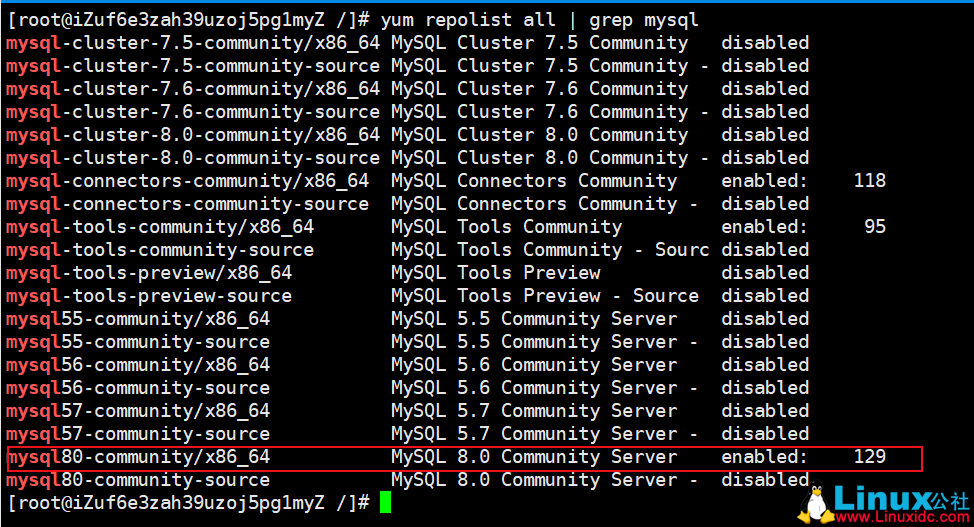
Task: Select 'mysql-cluster-7.6-community/x86_64' repo id
Action: pyautogui.click(x=193, y=89)
